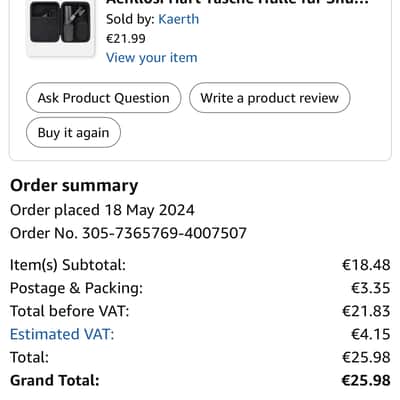Click the Postage & Packing label
The height and width of the screenshot is (400, 400).
tap(76, 288)
